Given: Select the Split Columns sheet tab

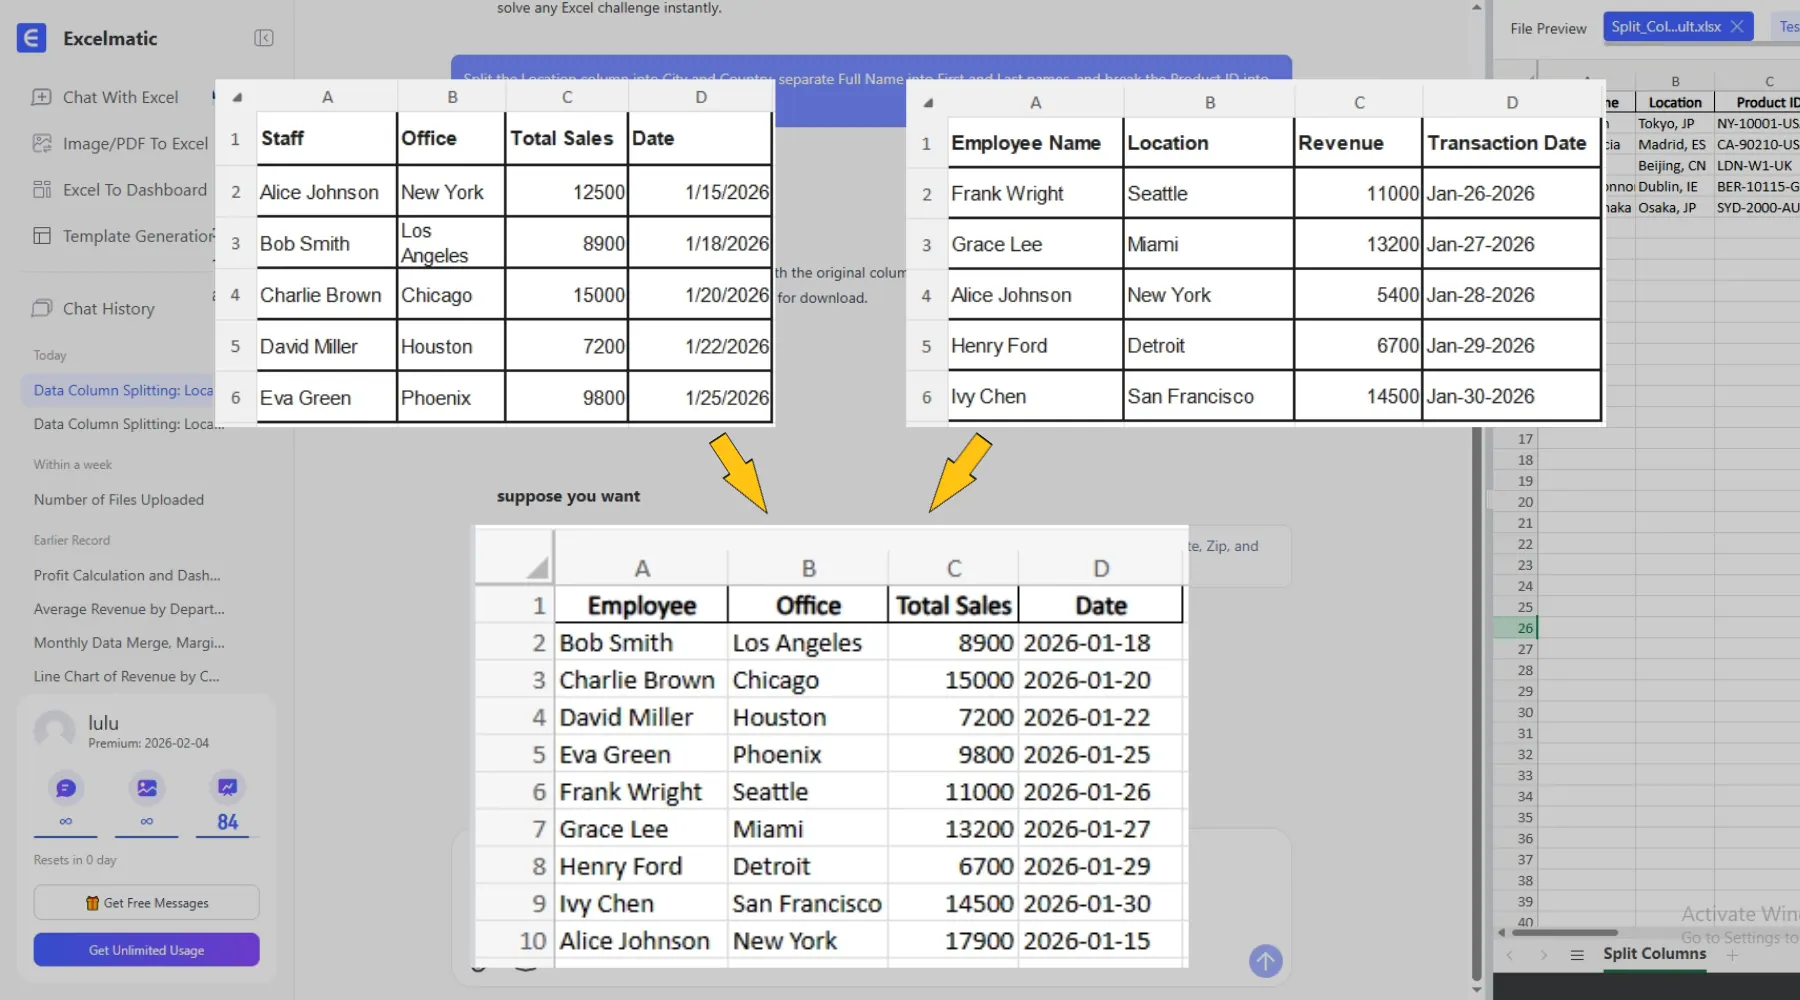Looking at the screenshot, I should point(1654,954).
